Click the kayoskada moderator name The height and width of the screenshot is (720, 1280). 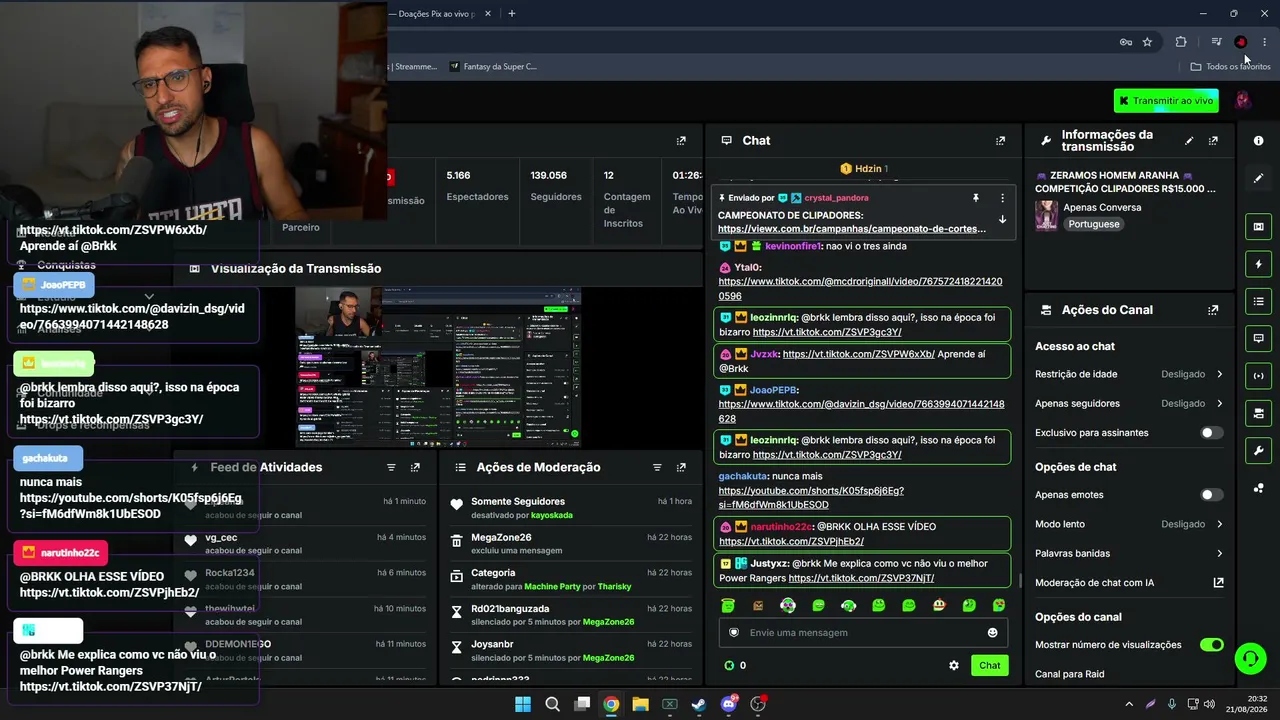pyautogui.click(x=551, y=515)
